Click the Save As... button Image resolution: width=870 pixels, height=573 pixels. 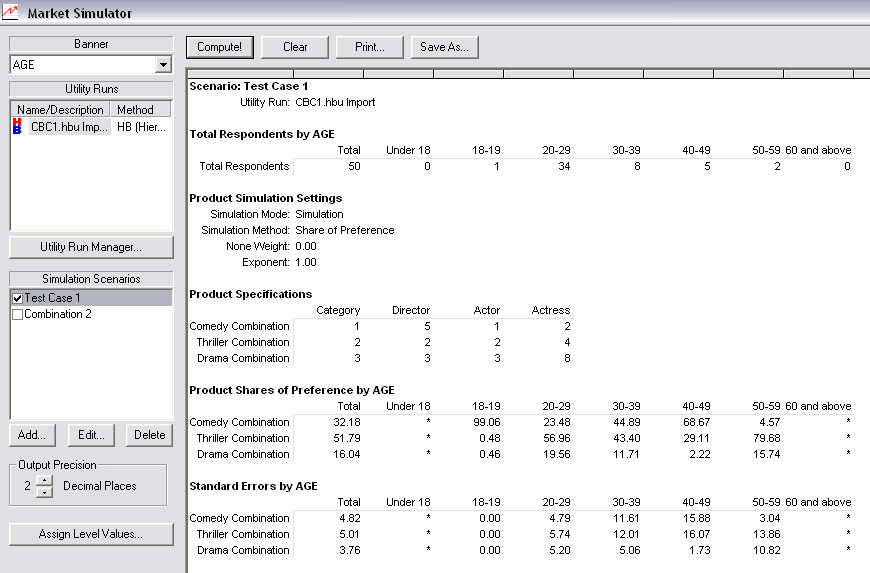(444, 47)
